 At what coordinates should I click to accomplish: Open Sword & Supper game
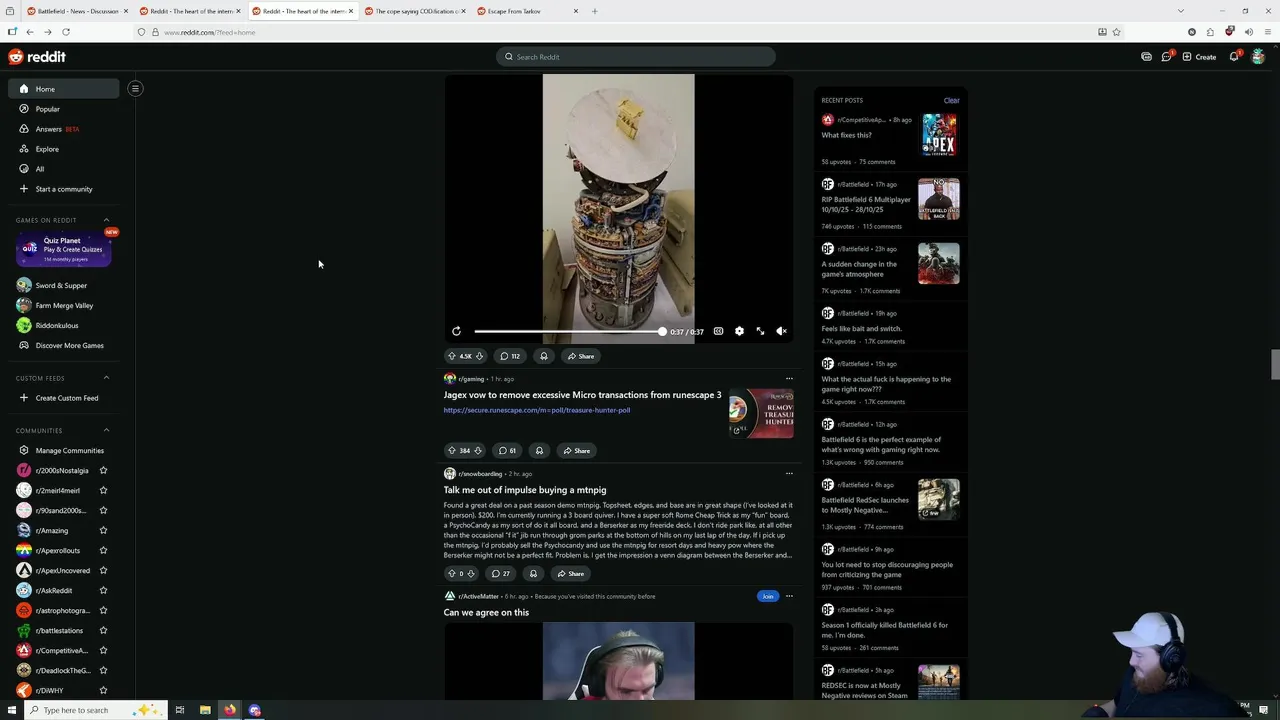point(63,285)
